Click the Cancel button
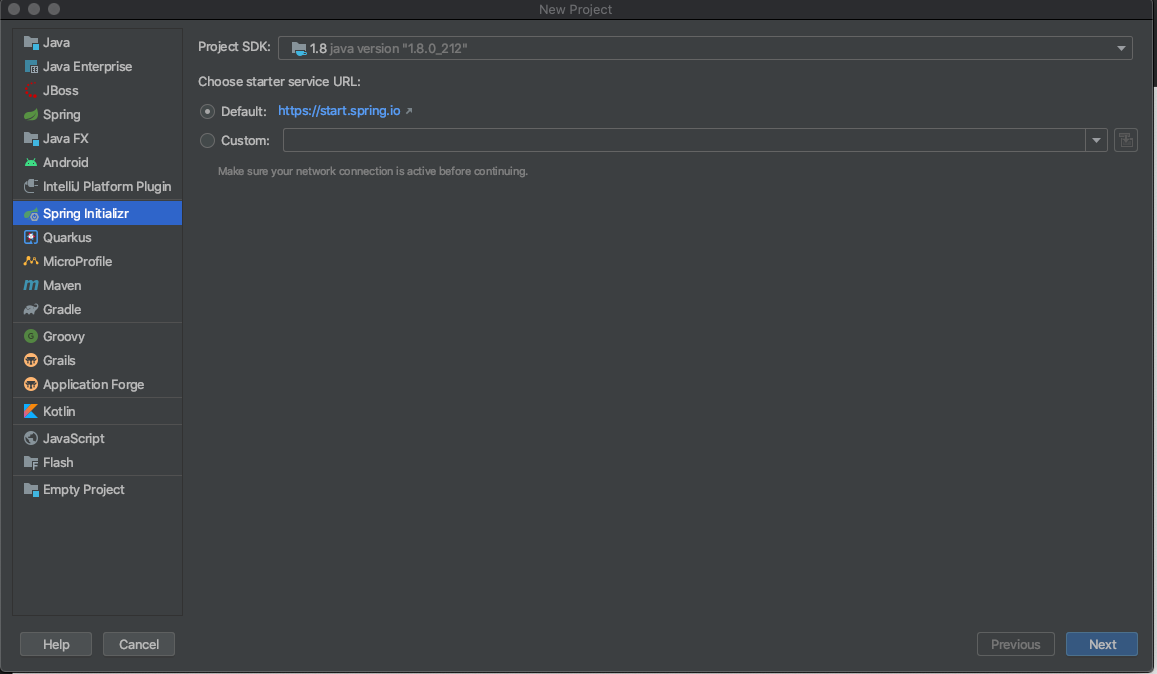This screenshot has height=674, width=1157. click(139, 644)
